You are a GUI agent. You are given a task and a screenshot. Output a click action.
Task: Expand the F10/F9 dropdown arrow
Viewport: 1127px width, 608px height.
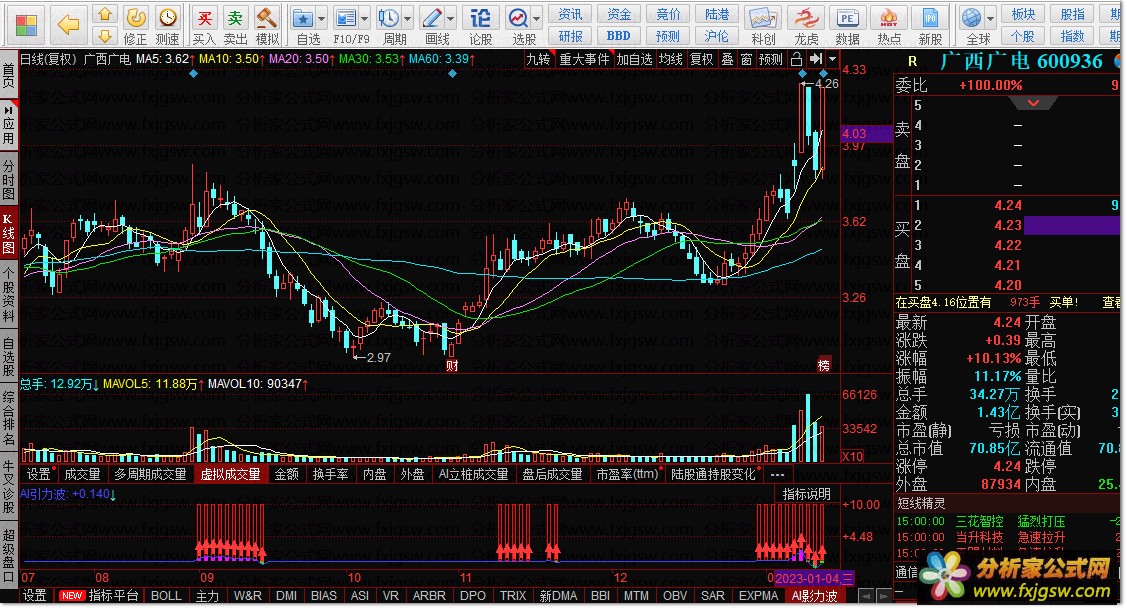pyautogui.click(x=364, y=19)
